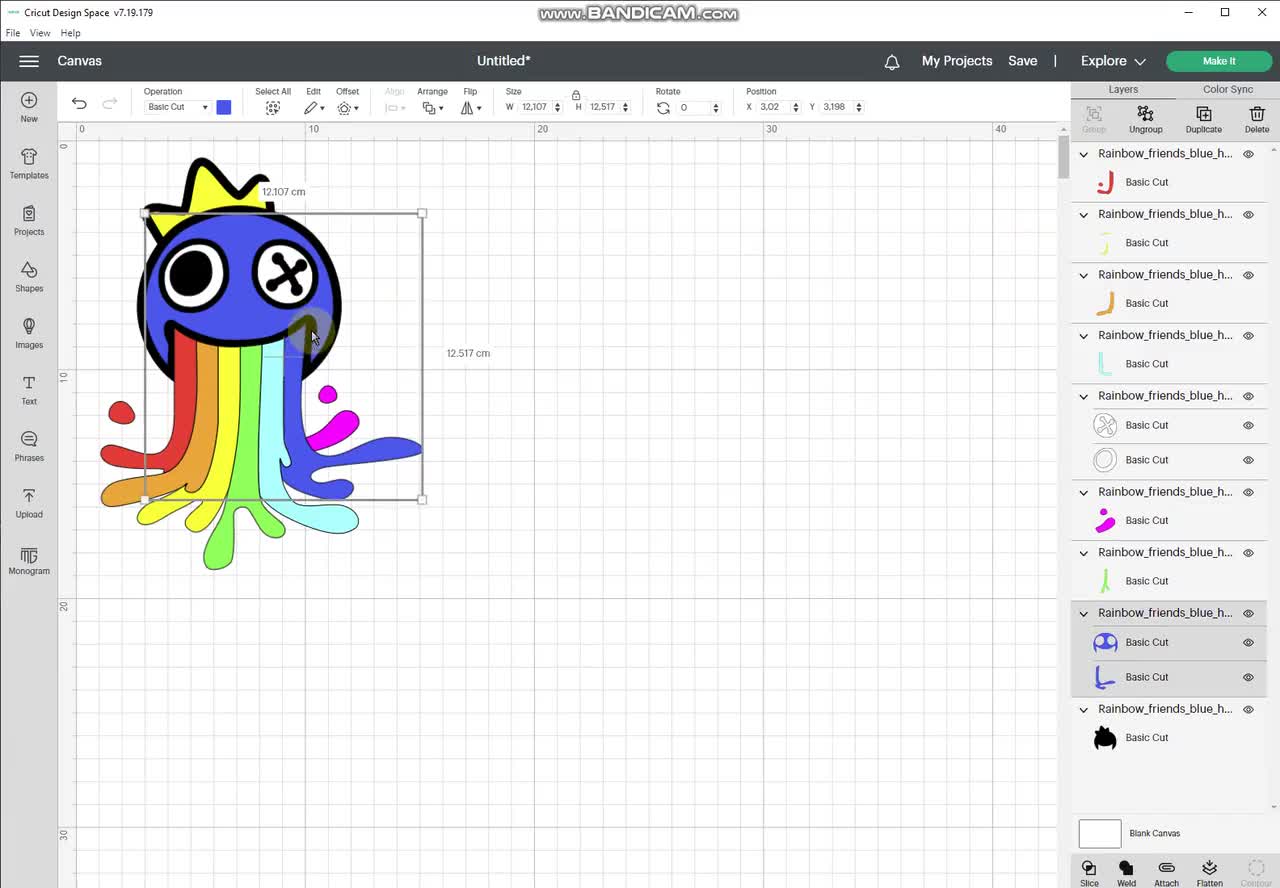Collapse the magenta shape group
Image resolution: width=1280 pixels, height=888 pixels.
click(x=1083, y=492)
